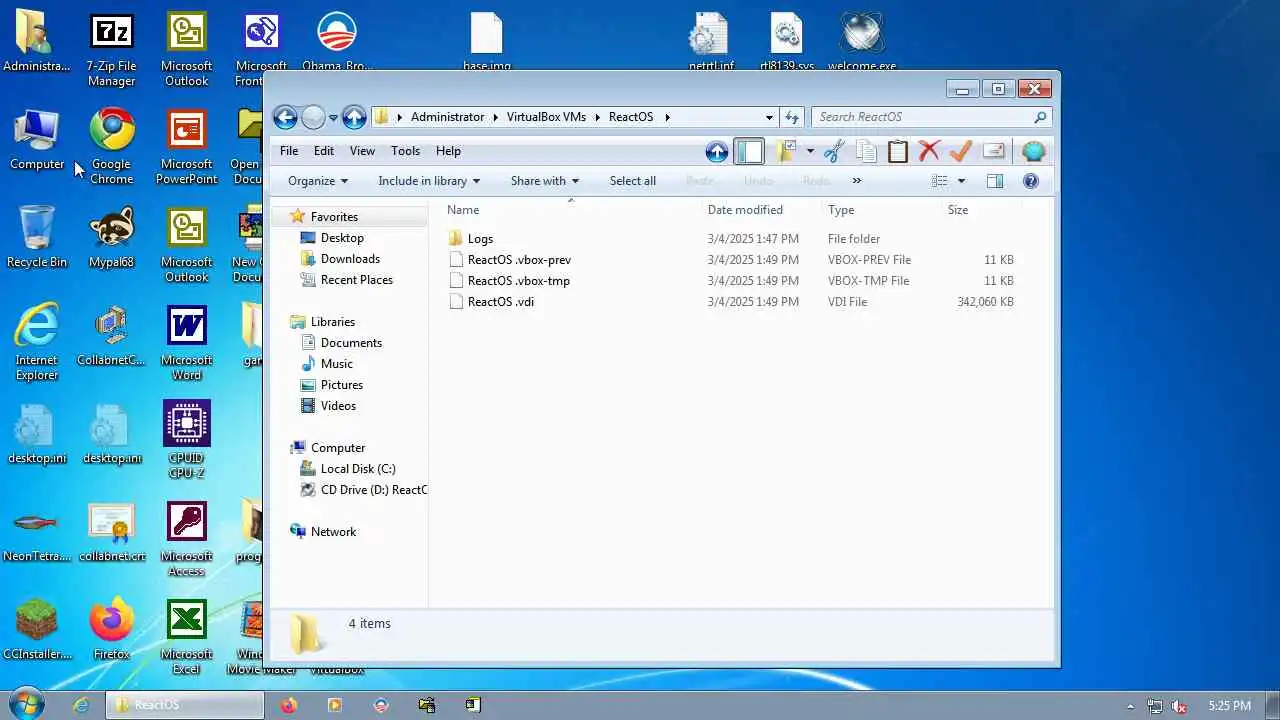Image resolution: width=1280 pixels, height=720 pixels.
Task: Click the envelope Email icon in toolbar
Action: (x=993, y=152)
